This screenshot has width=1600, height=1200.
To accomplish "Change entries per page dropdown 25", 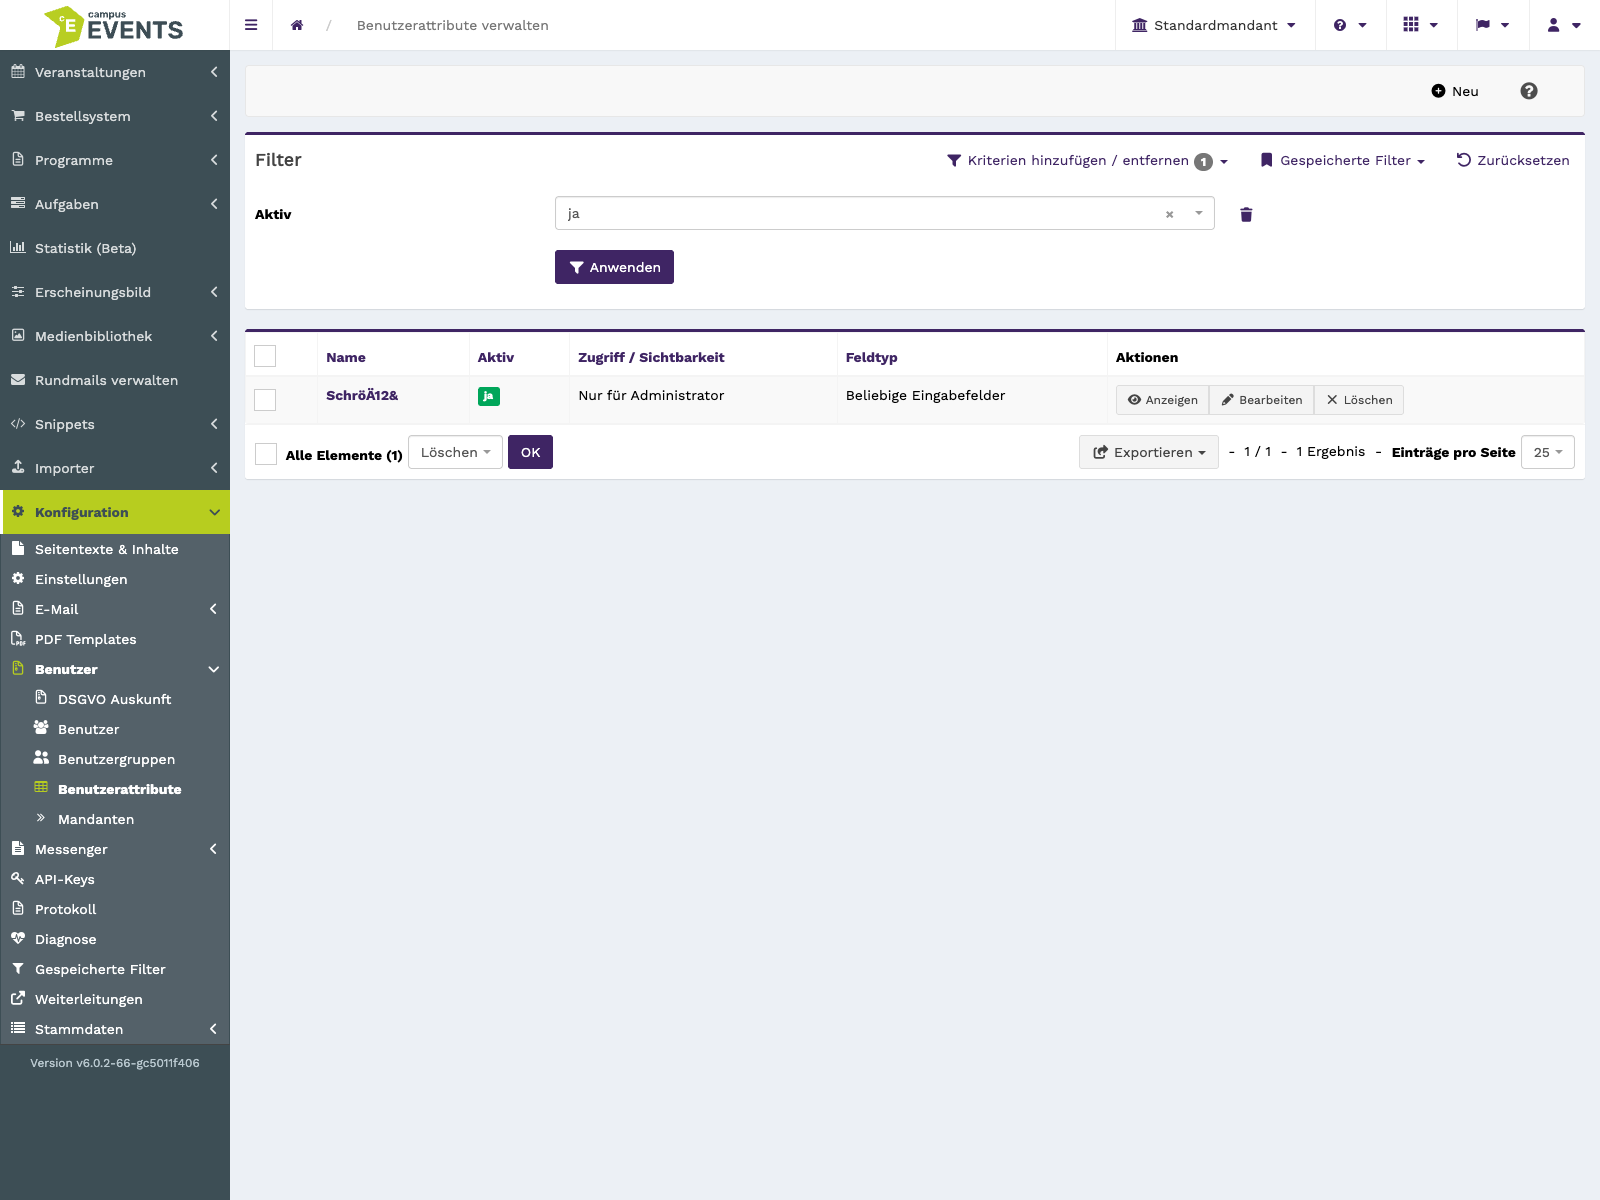I will pos(1548,452).
